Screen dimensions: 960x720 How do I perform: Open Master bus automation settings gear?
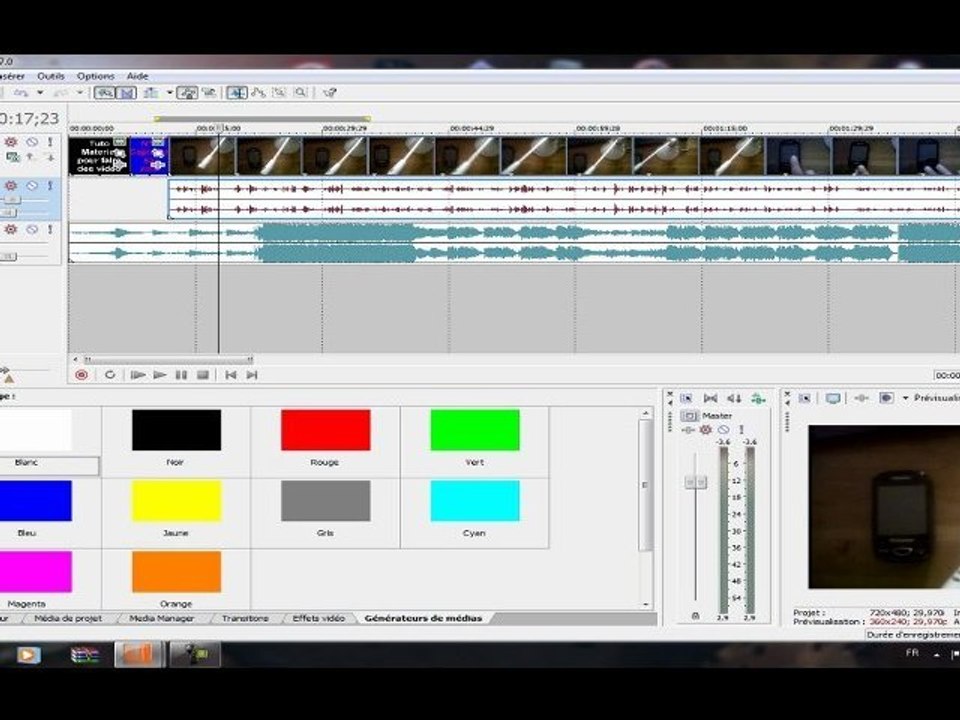coord(706,430)
